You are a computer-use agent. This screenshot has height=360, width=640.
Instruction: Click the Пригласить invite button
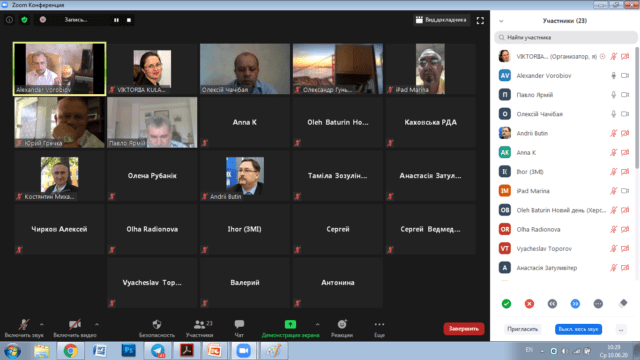pyautogui.click(x=522, y=329)
